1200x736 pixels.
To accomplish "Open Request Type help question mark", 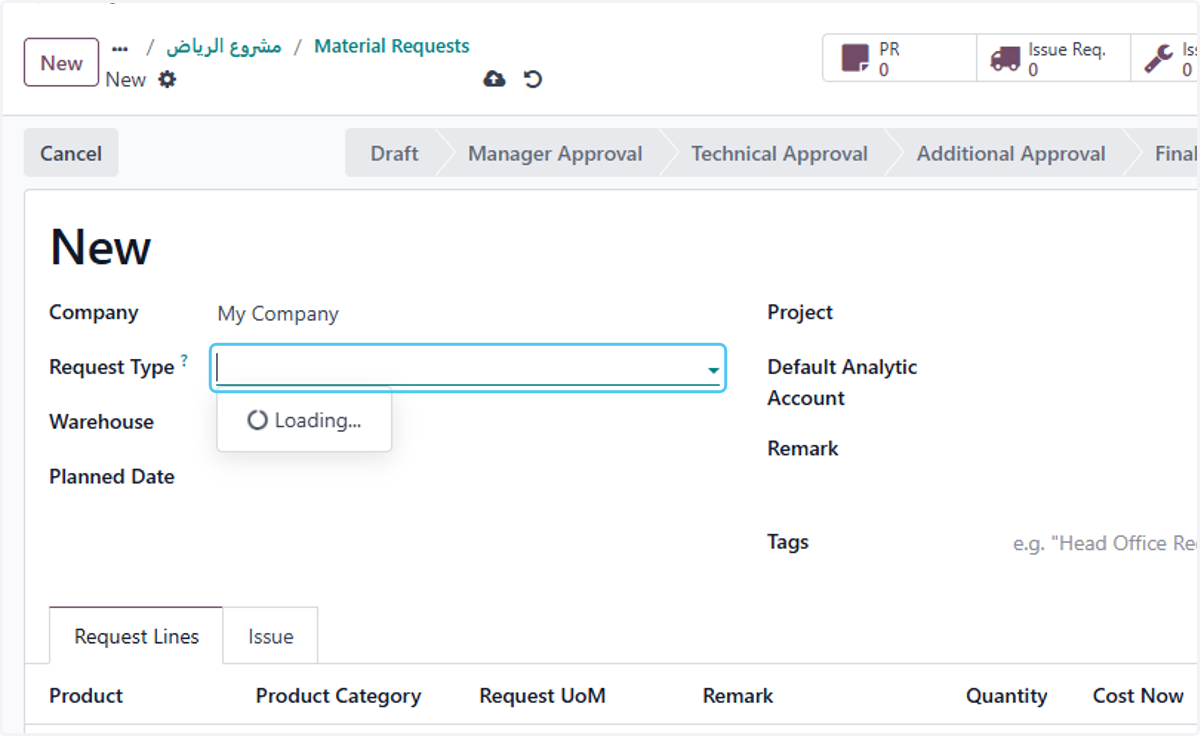I will 184,361.
